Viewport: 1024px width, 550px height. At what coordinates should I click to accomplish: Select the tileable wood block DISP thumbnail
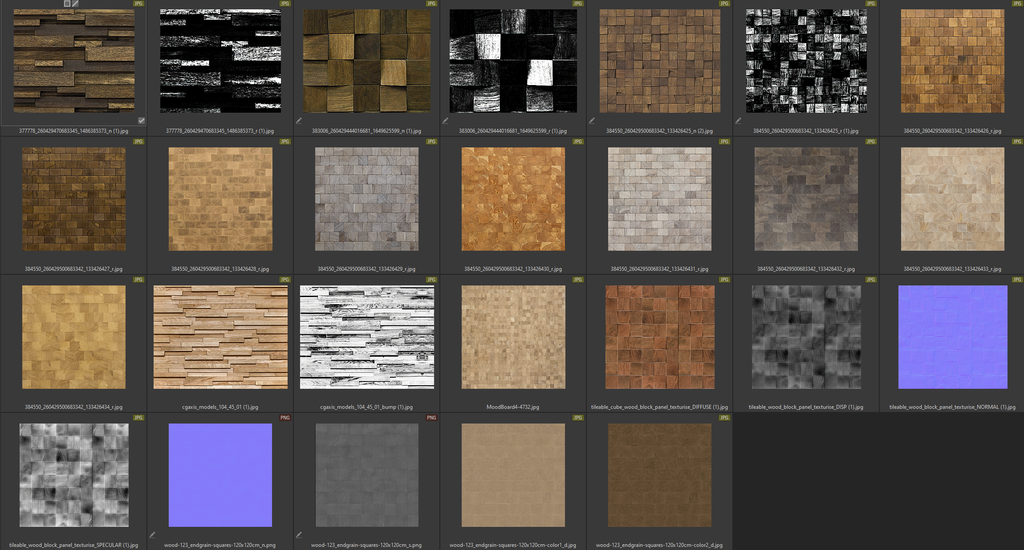tap(805, 337)
